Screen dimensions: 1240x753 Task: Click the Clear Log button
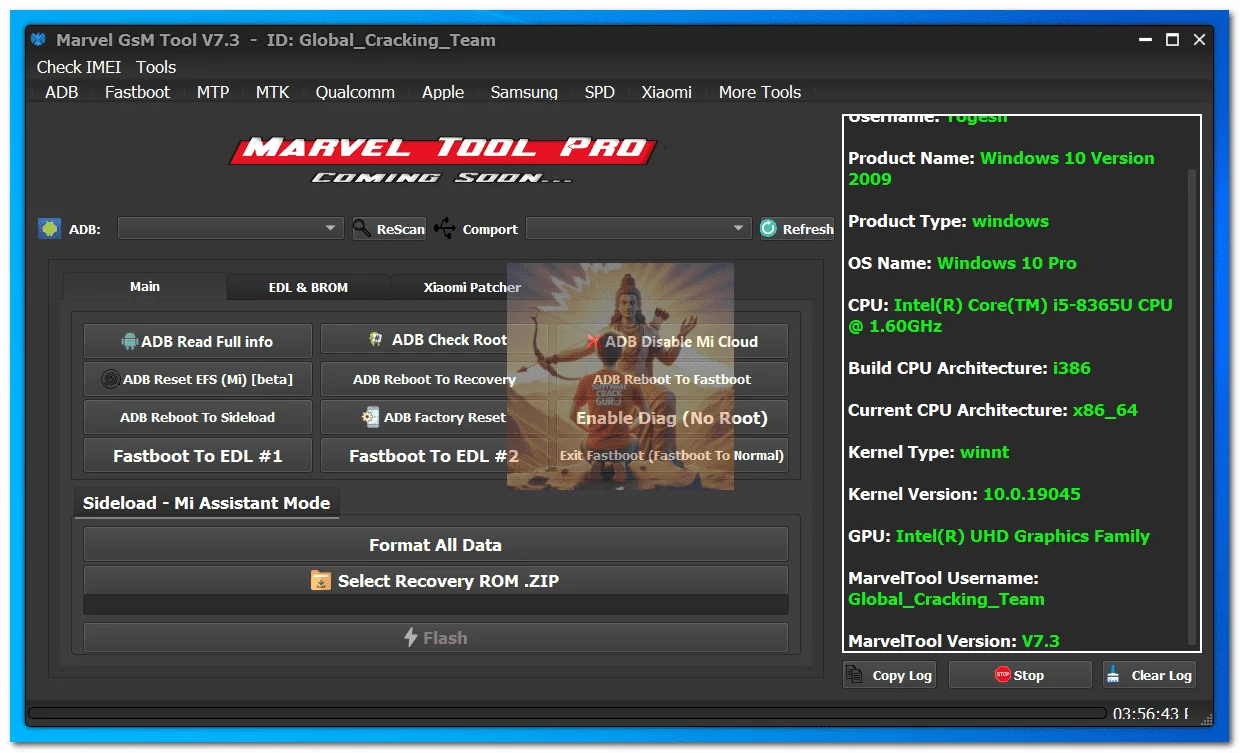(1149, 675)
